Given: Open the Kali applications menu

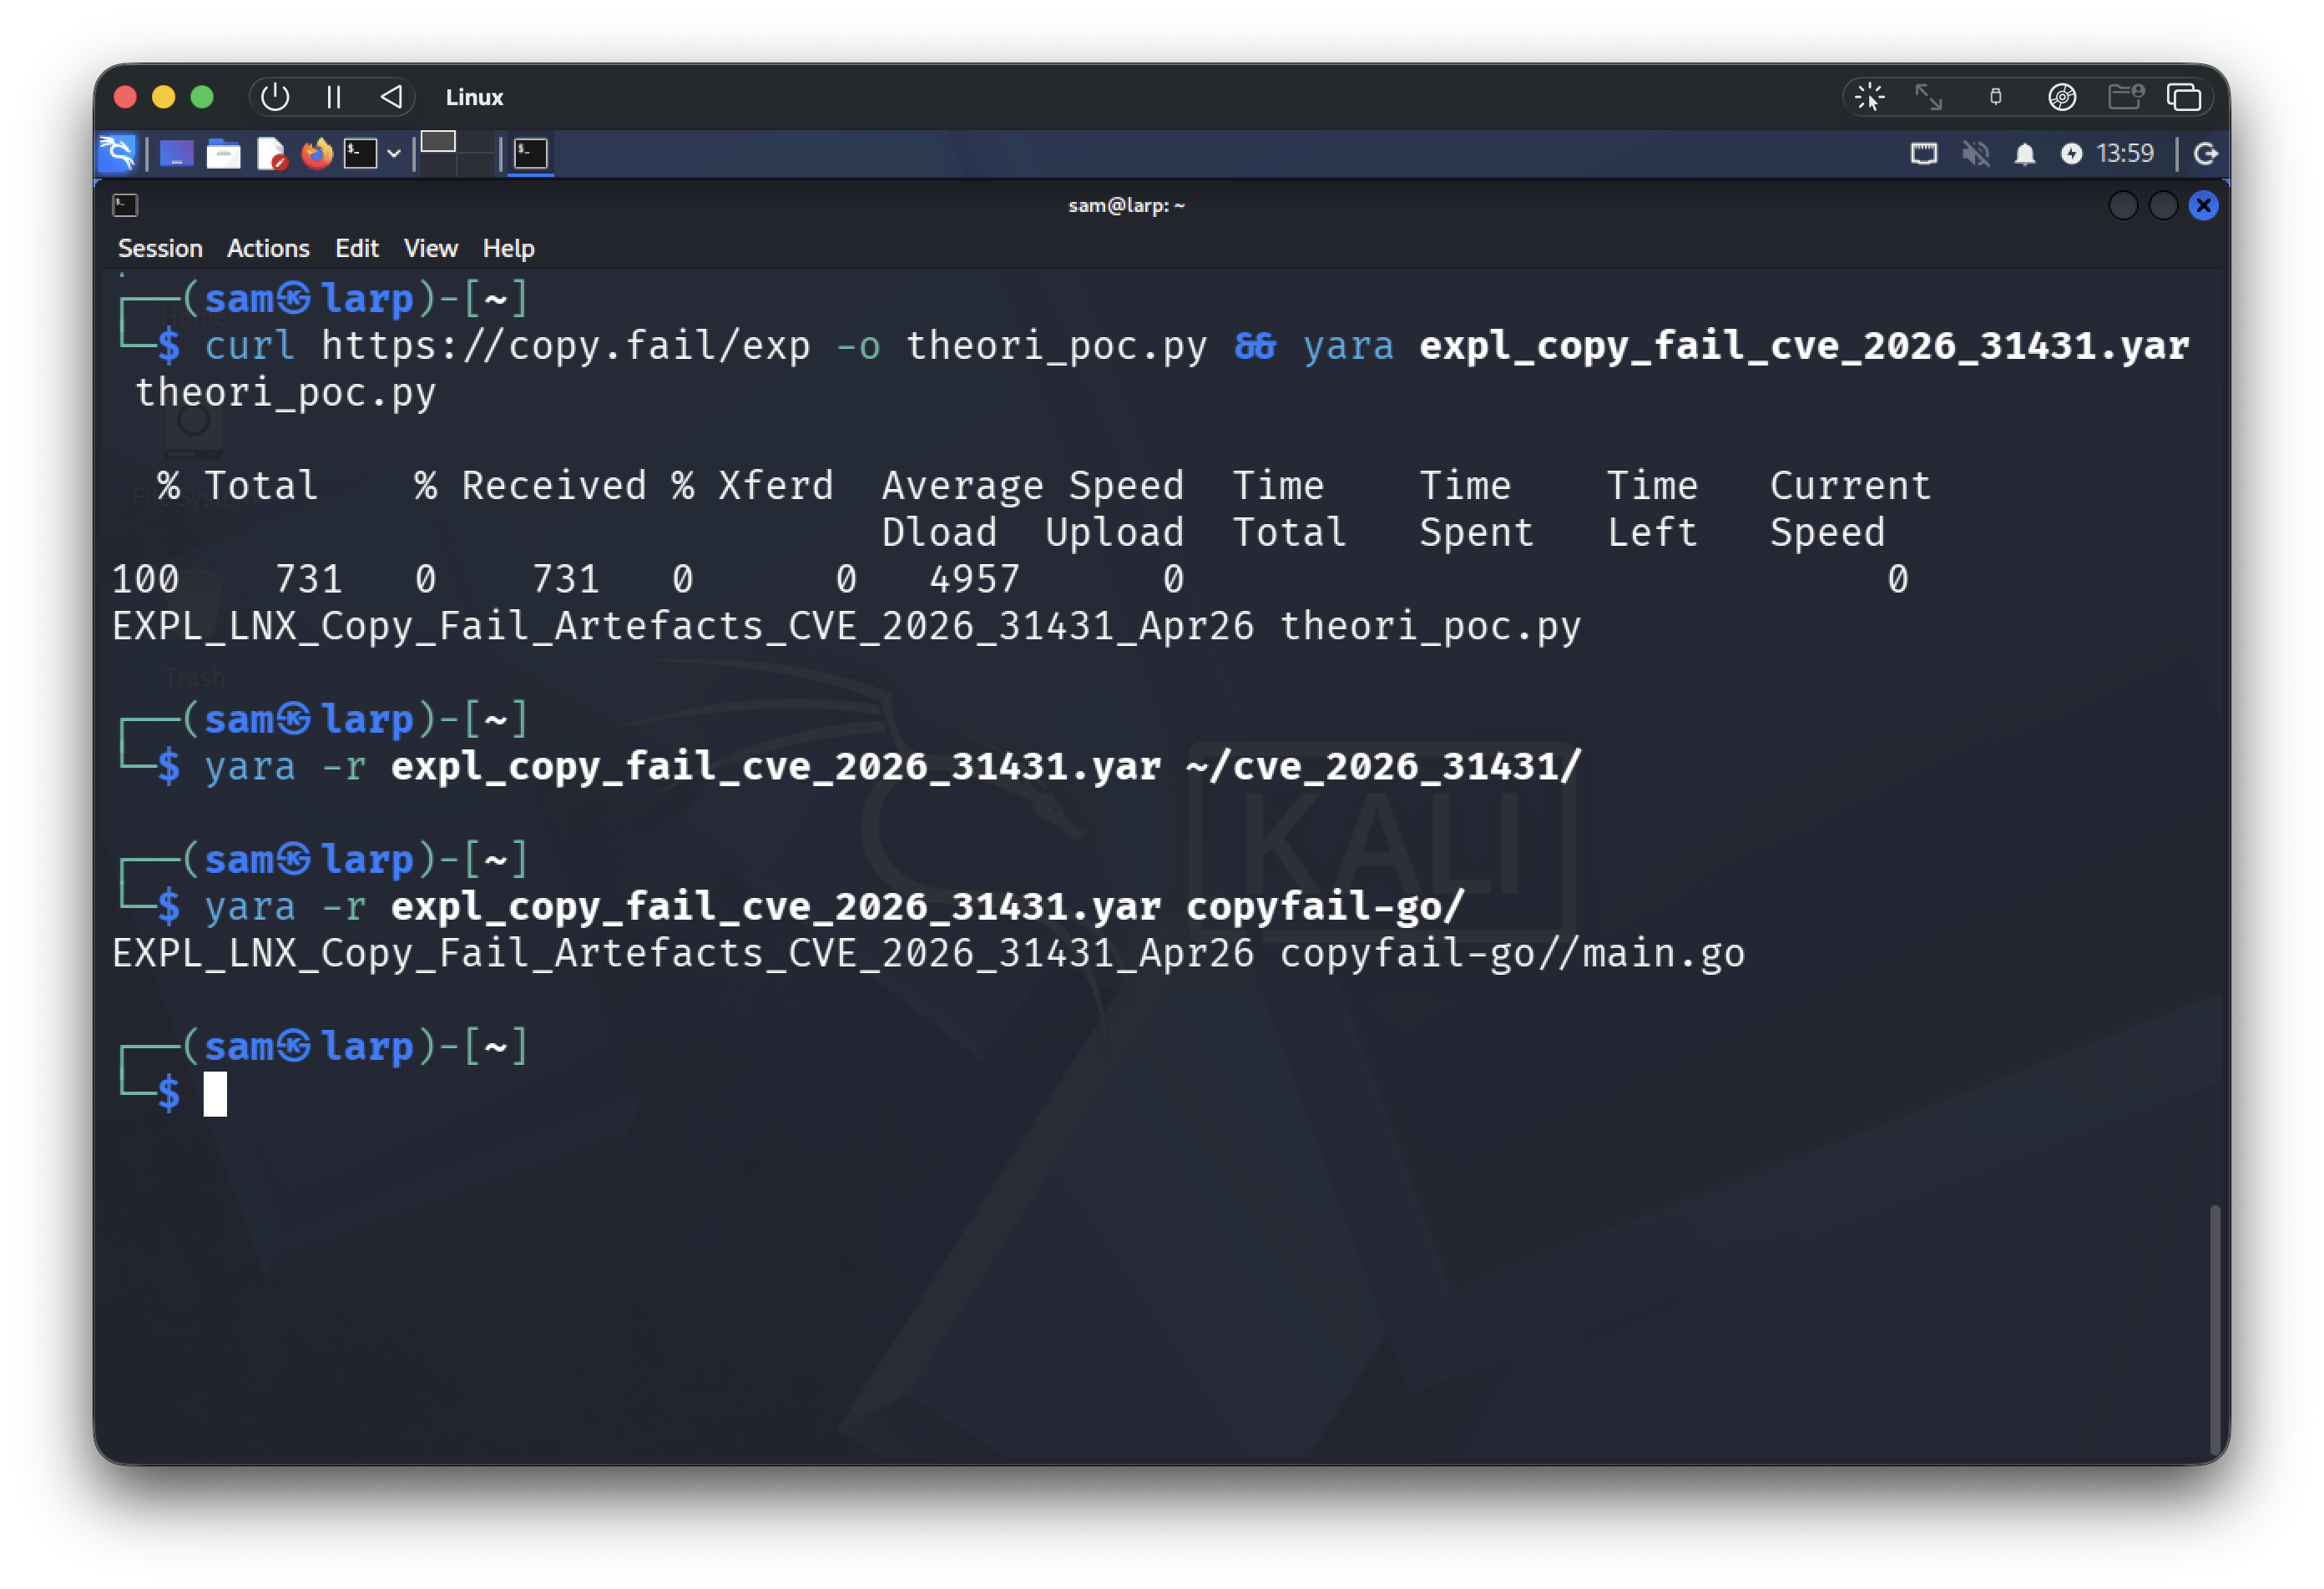Looking at the screenshot, I should [118, 153].
